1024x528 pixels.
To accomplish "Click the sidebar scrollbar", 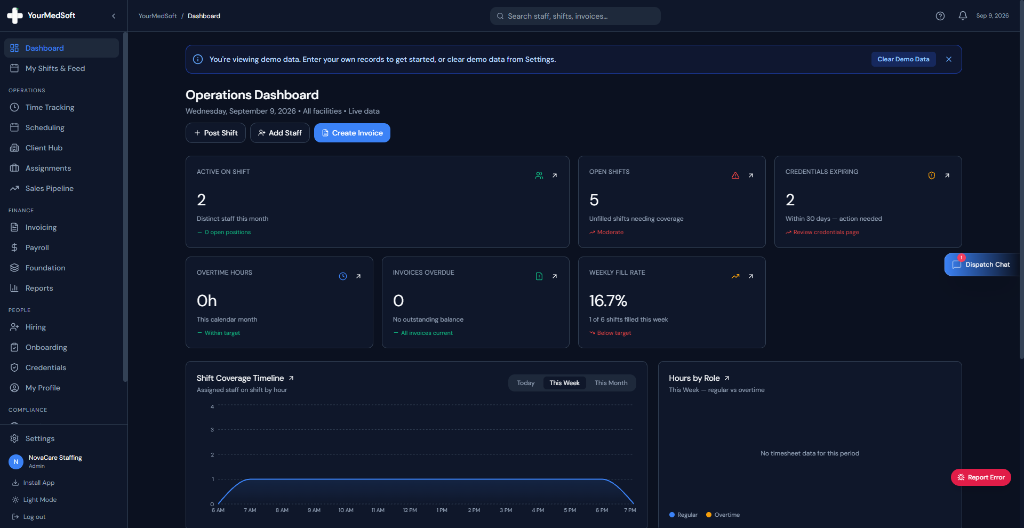I will pos(125,207).
